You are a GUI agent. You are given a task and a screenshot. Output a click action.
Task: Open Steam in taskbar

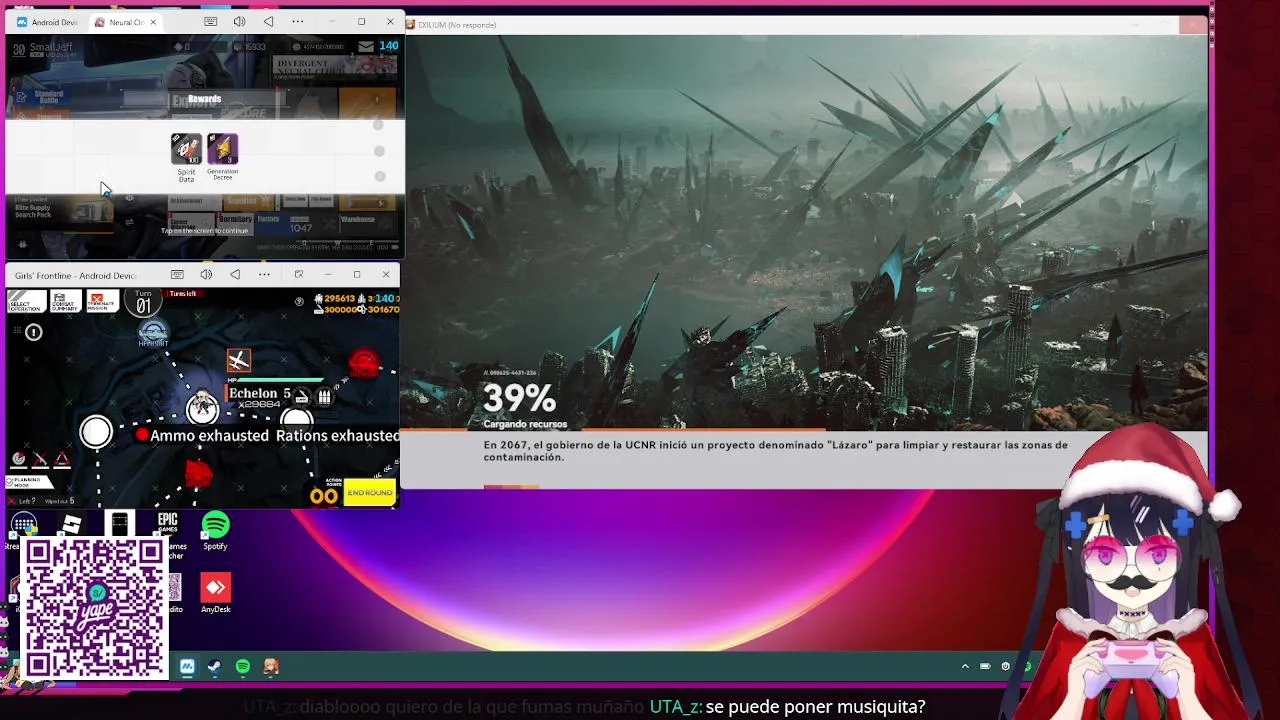214,666
